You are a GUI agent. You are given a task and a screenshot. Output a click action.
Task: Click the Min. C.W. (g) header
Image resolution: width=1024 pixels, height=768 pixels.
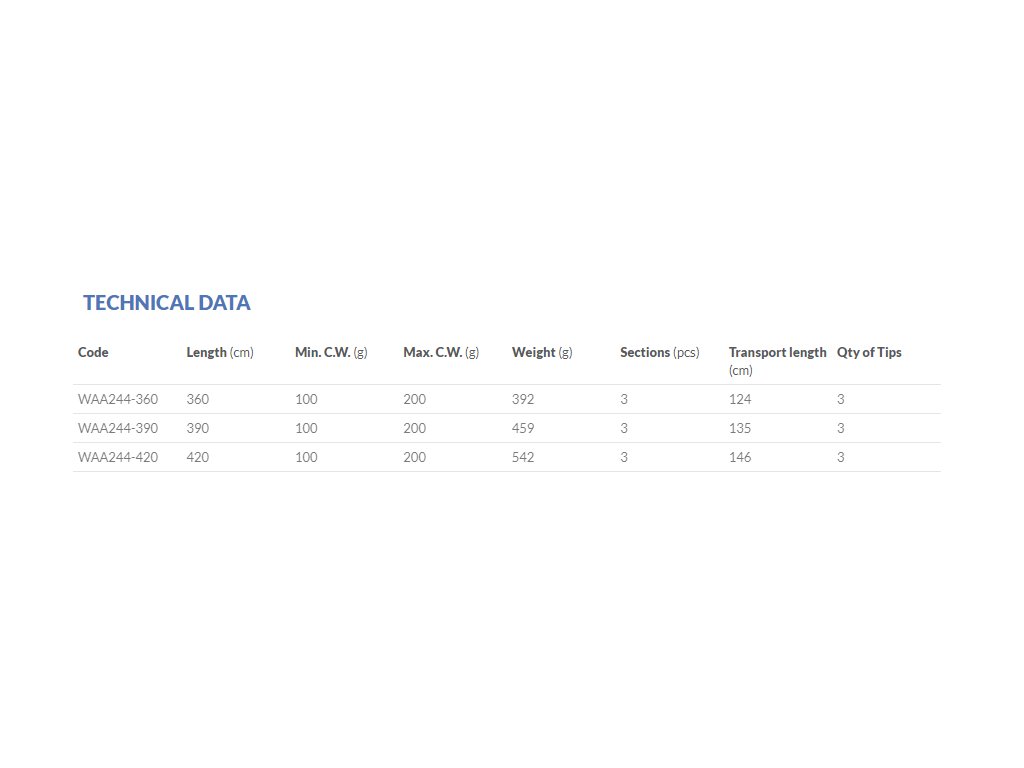[331, 352]
